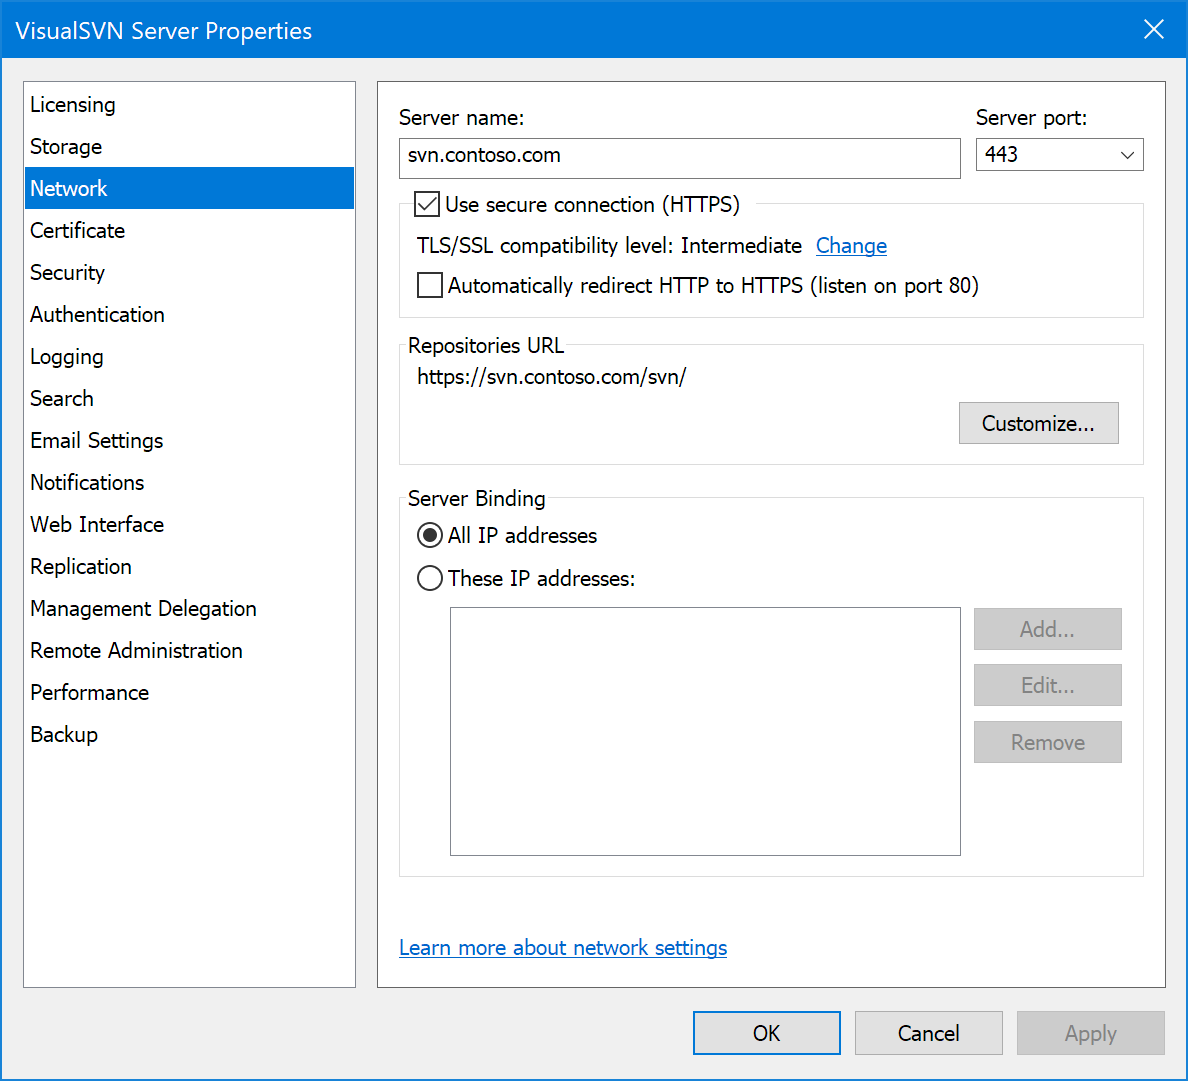Screen dimensions: 1188x1081
Task: Navigate to Remote Administration settings
Action: [136, 651]
